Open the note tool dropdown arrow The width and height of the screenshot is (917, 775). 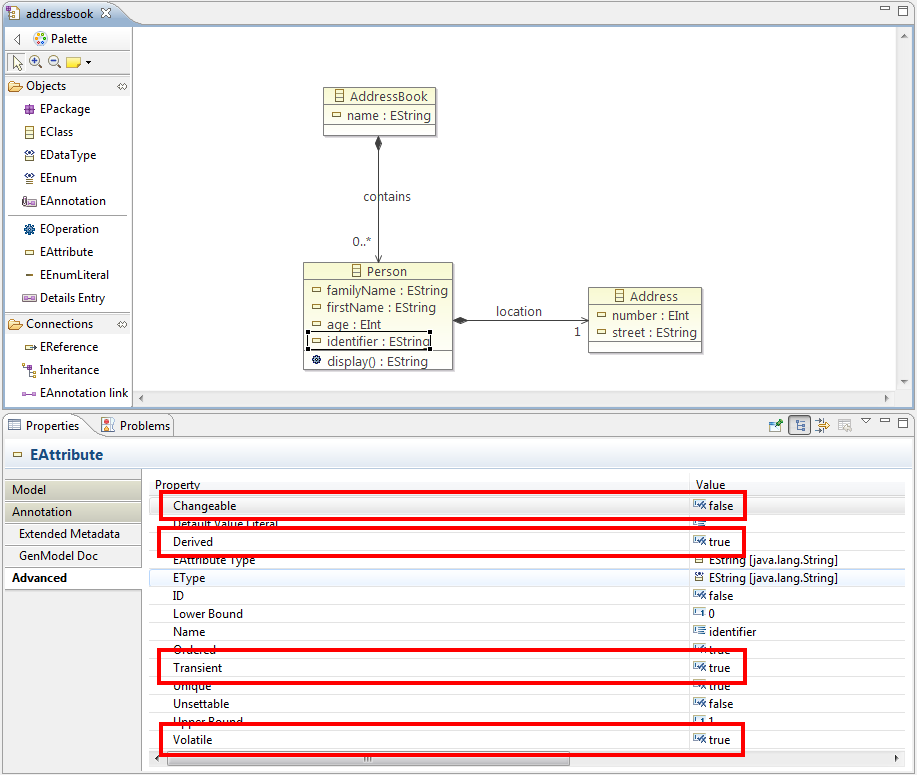coord(89,63)
